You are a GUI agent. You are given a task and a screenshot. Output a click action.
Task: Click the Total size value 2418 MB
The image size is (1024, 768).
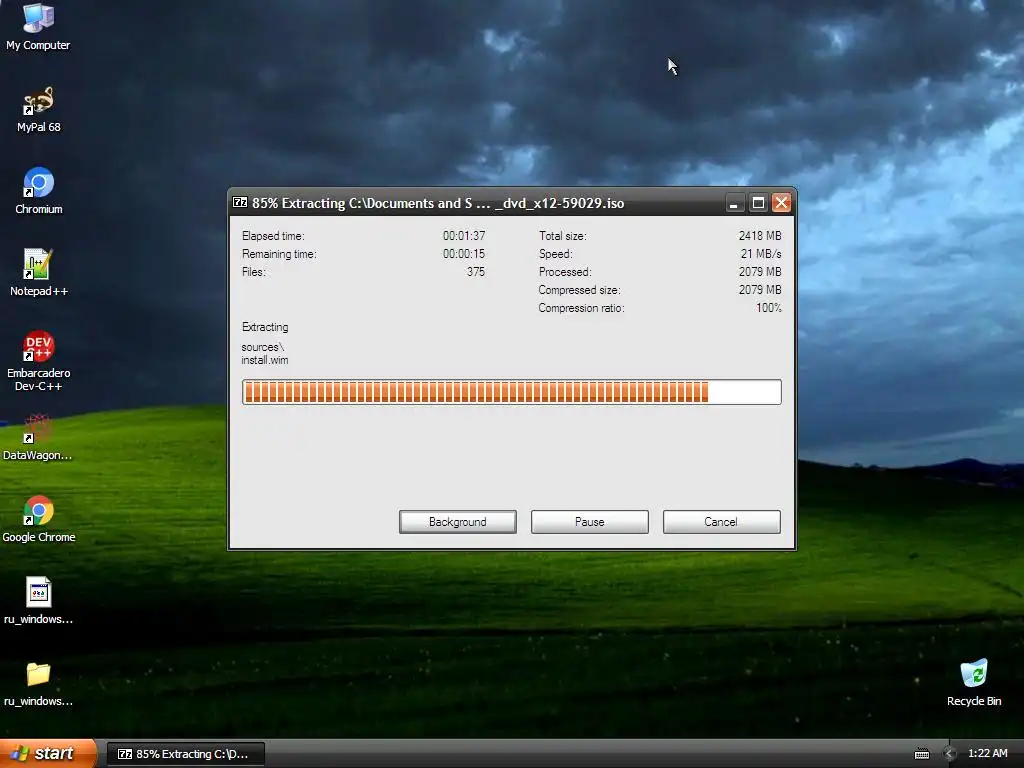click(760, 236)
